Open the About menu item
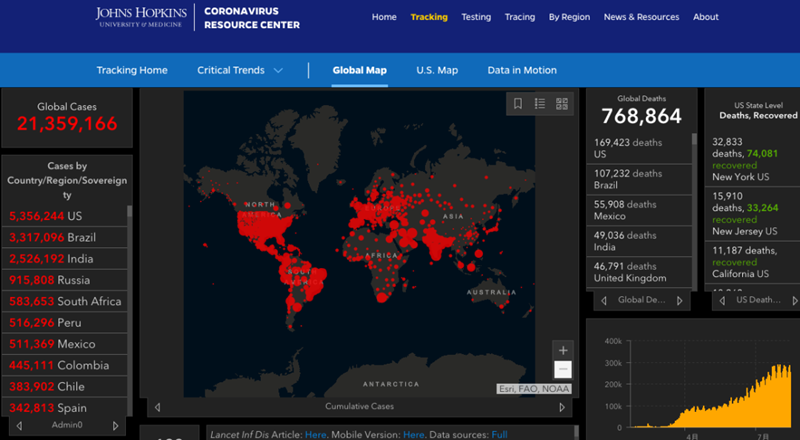 click(706, 17)
